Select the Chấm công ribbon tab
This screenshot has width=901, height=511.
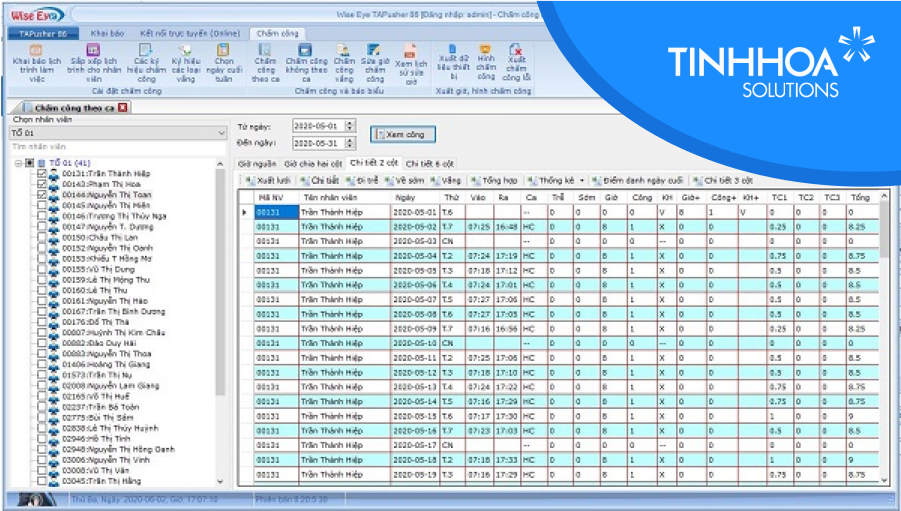[278, 33]
